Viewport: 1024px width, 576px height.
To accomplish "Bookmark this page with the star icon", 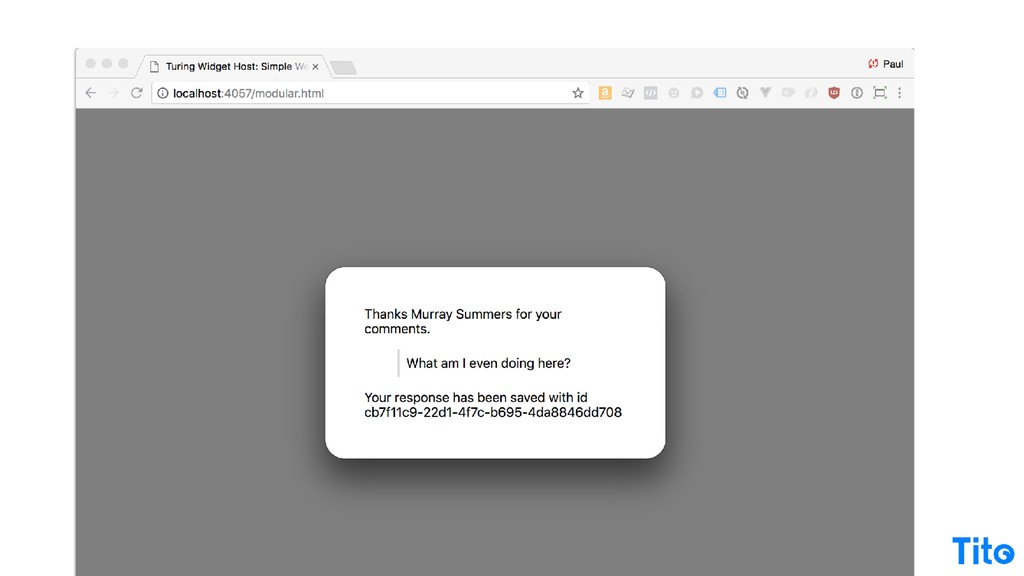I will 578,93.
